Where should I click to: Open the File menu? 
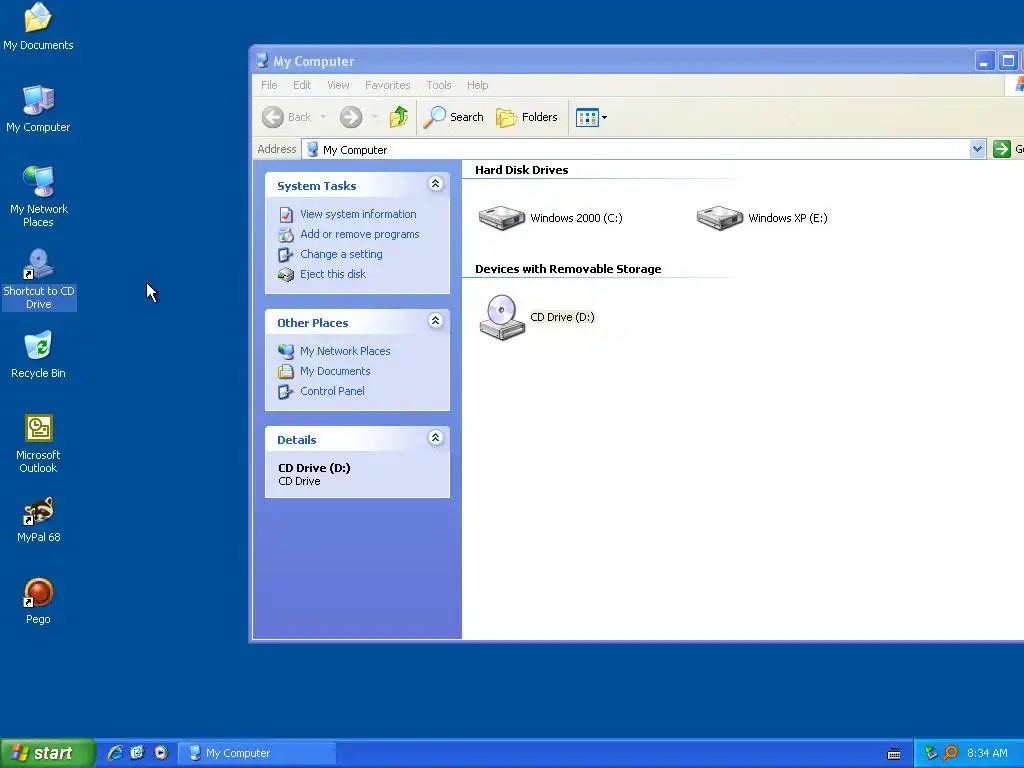click(269, 85)
